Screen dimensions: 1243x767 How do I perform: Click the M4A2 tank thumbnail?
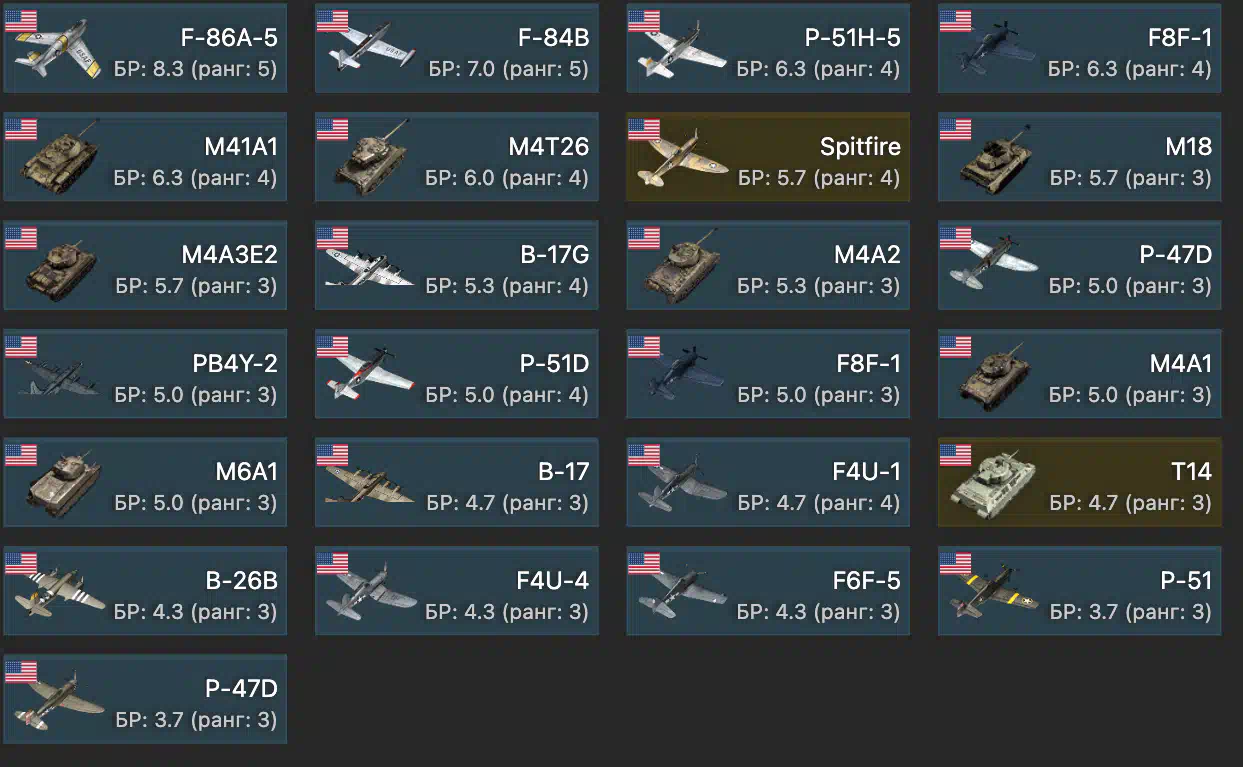pyautogui.click(x=682, y=265)
